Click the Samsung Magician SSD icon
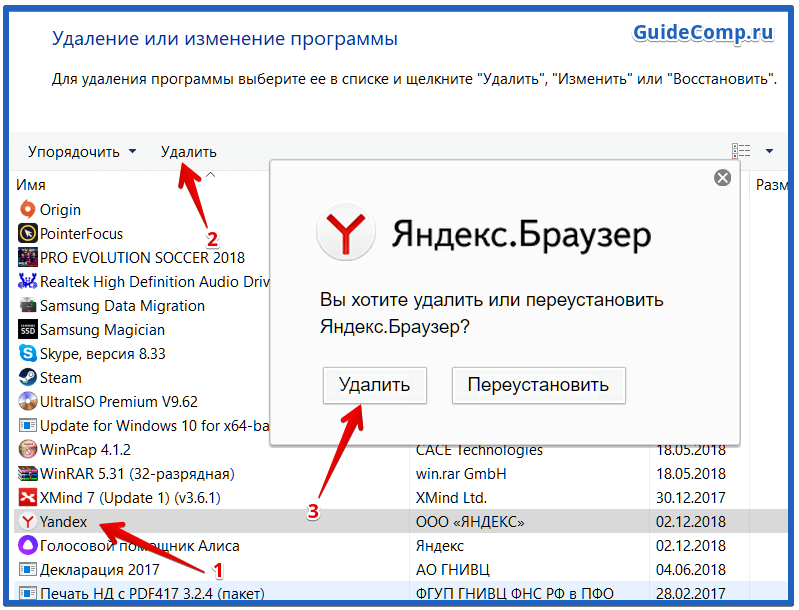The image size is (799, 610). click(x=28, y=330)
